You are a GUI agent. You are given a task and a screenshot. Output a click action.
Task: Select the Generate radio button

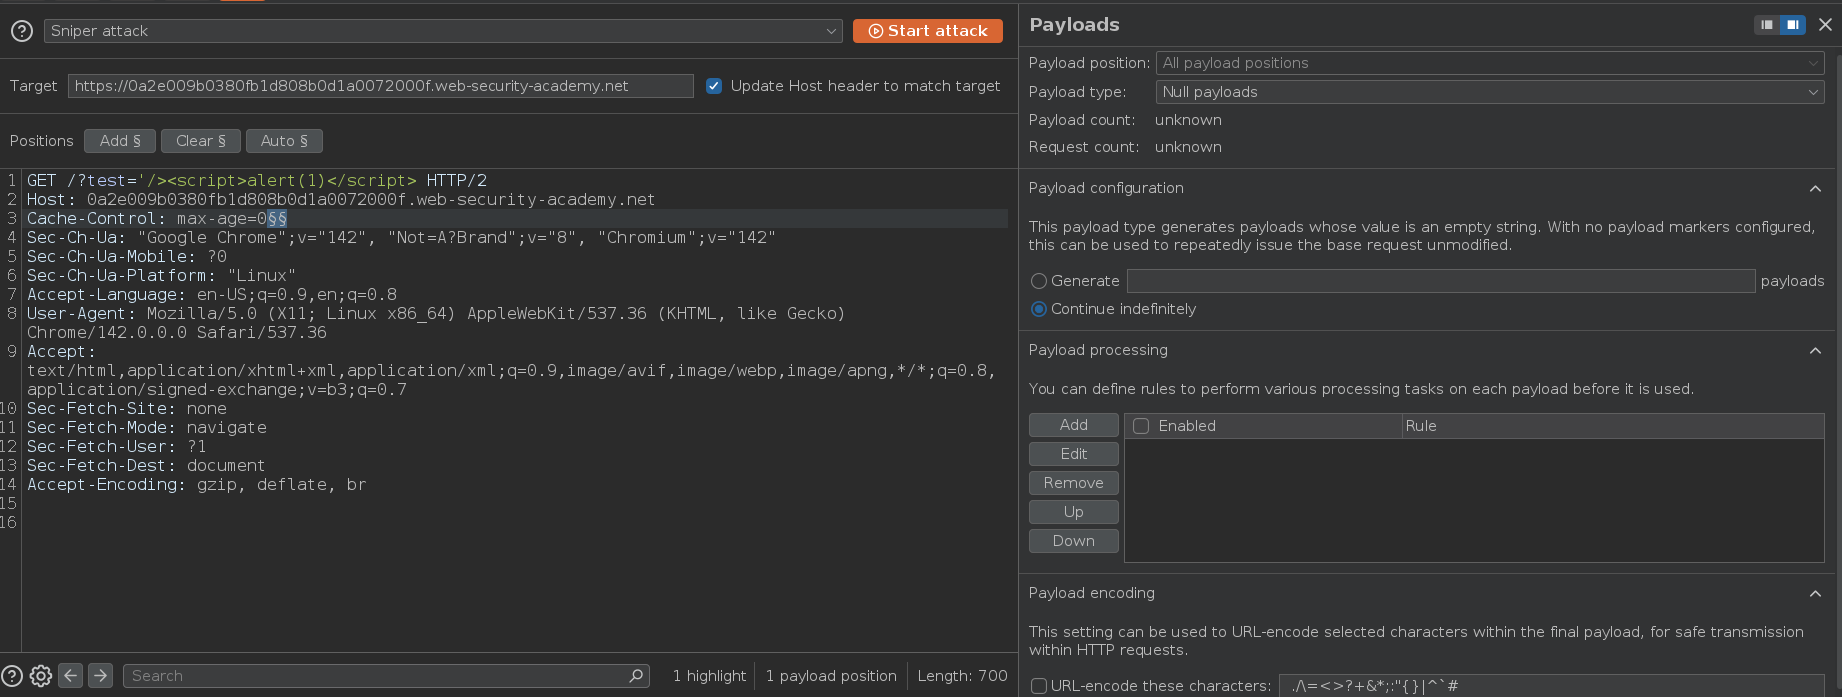[x=1039, y=281]
